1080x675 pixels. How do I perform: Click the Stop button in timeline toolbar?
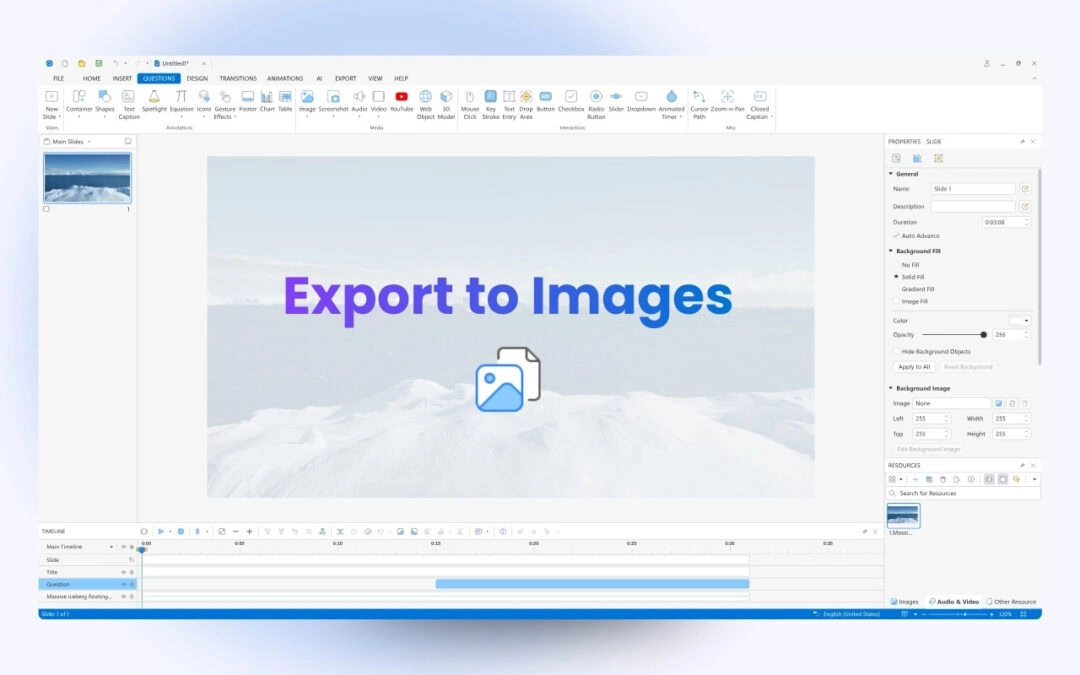(x=181, y=532)
